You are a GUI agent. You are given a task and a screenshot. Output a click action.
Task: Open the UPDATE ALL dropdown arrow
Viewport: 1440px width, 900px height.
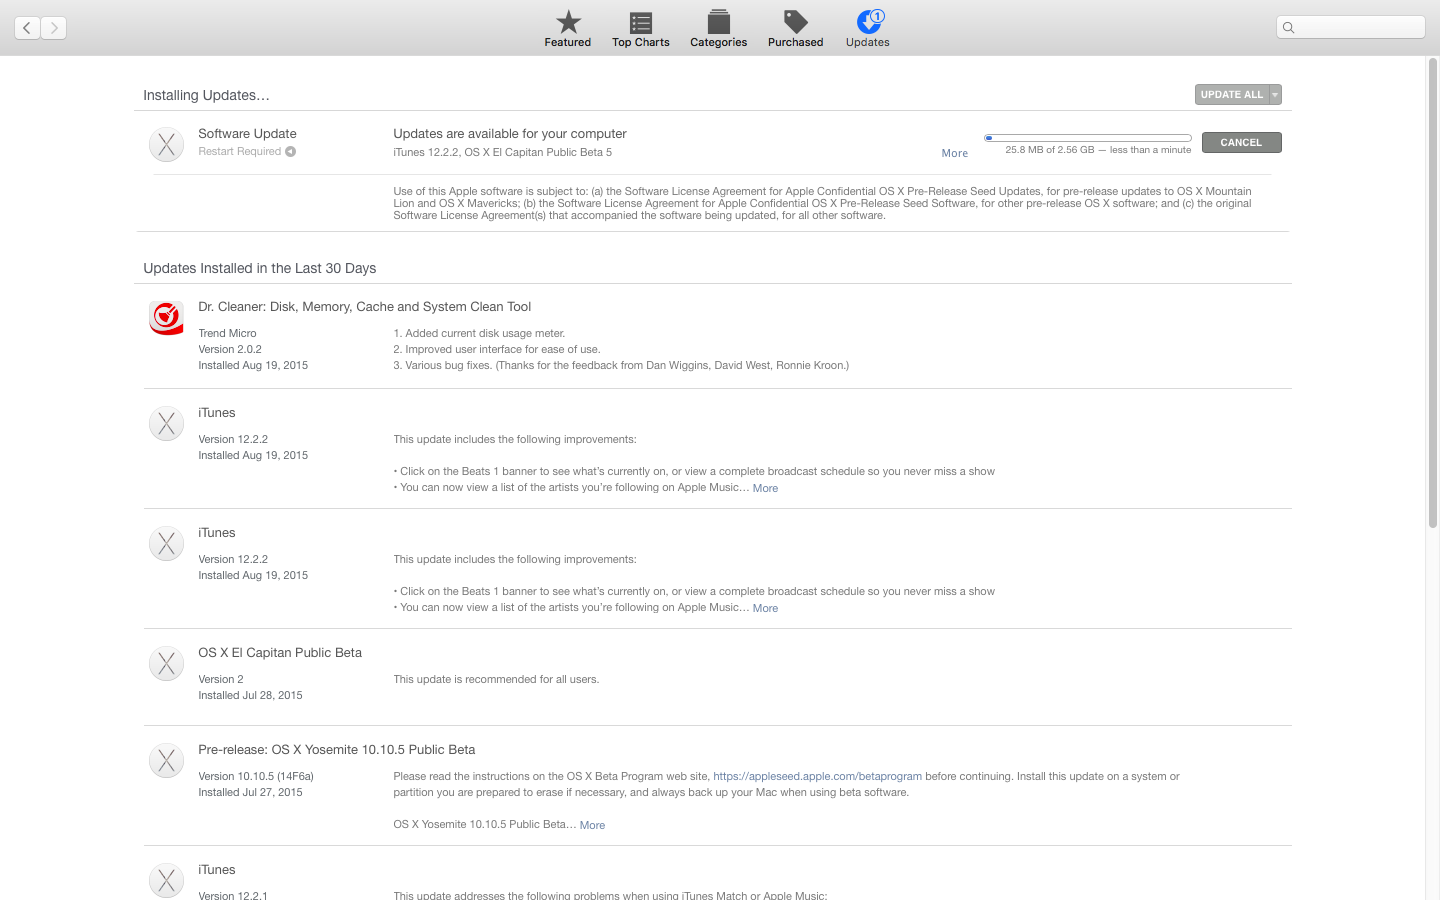click(1275, 94)
